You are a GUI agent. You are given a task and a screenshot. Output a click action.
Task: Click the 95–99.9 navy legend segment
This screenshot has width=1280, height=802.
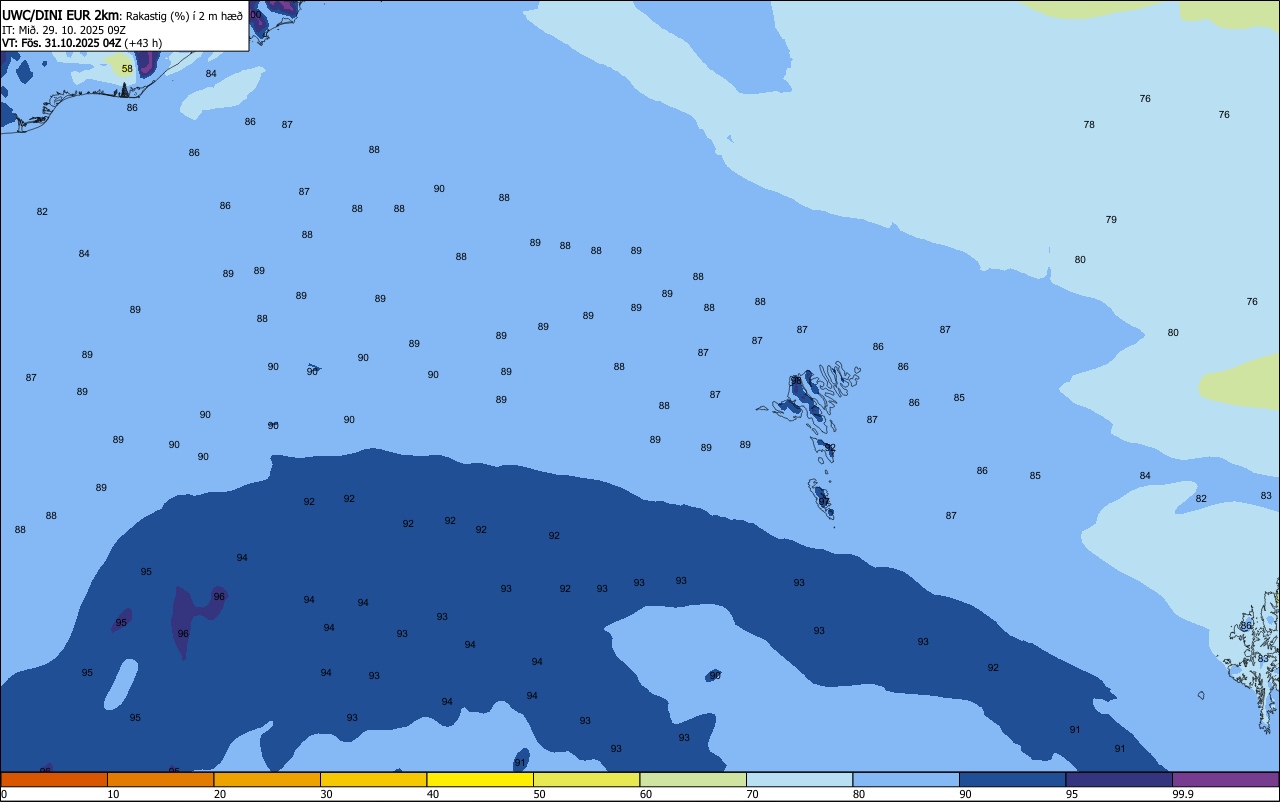(1119, 779)
